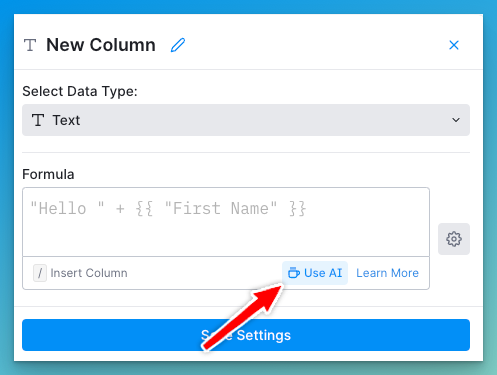This screenshot has width=497, height=375.
Task: Open the Select Data Type dropdown
Action: [x=246, y=120]
